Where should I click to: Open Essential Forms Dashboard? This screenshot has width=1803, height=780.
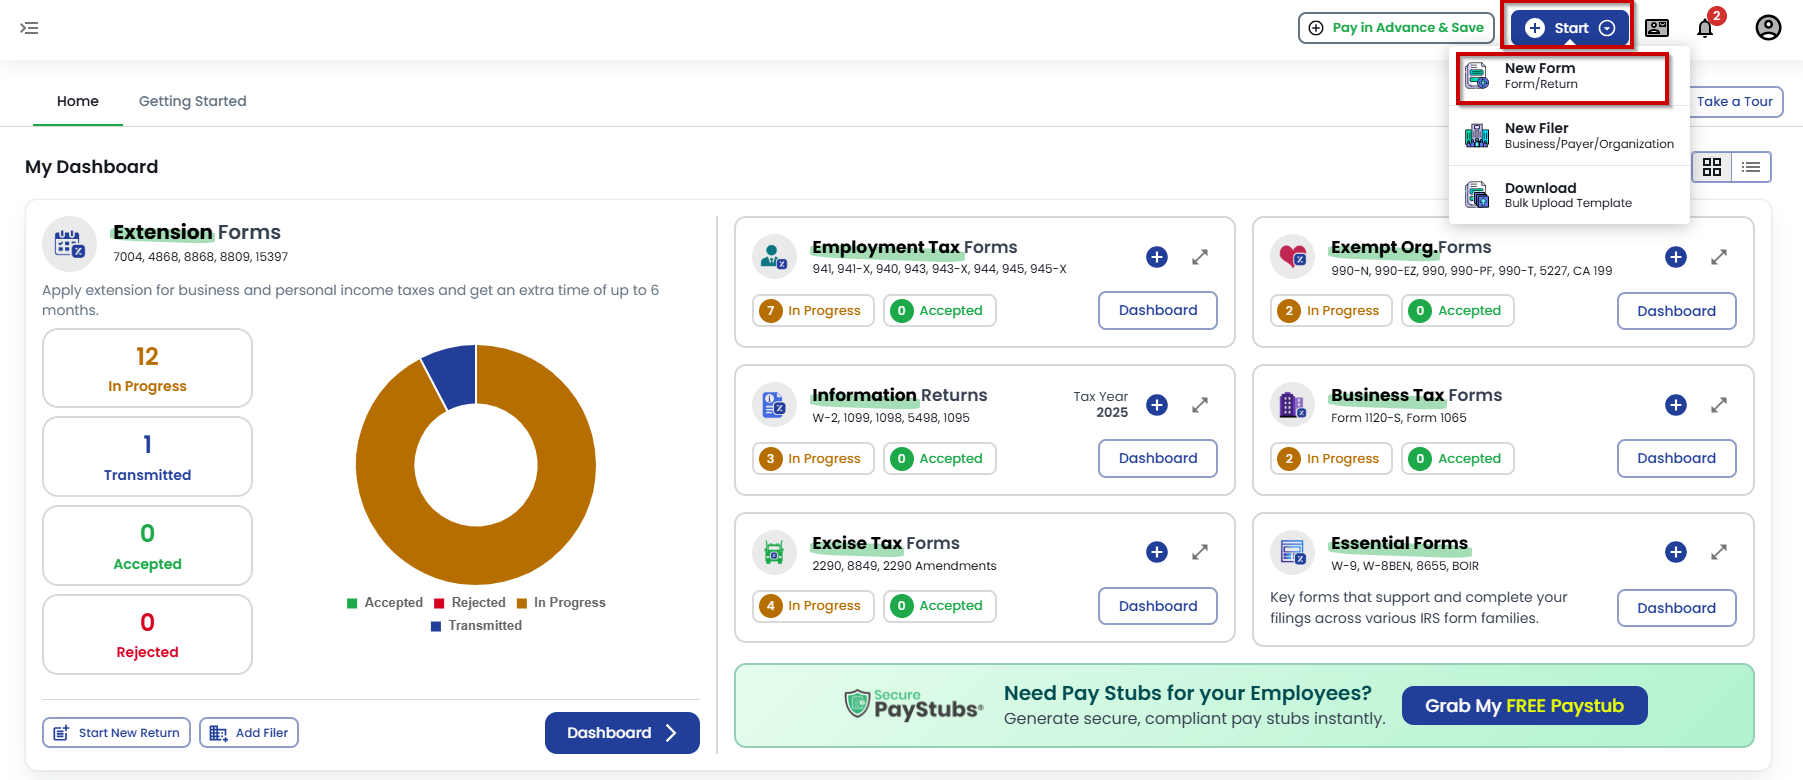pyautogui.click(x=1677, y=608)
